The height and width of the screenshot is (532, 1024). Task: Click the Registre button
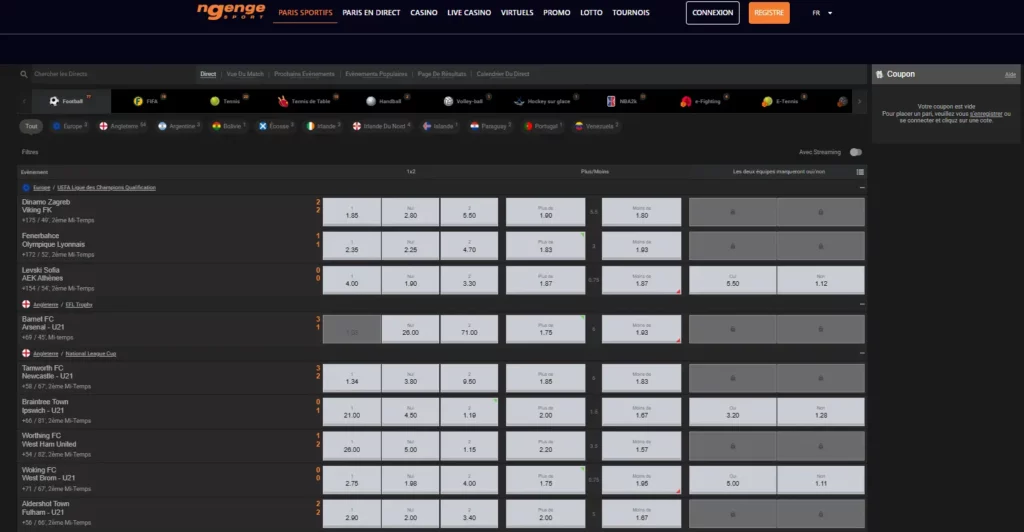point(769,13)
